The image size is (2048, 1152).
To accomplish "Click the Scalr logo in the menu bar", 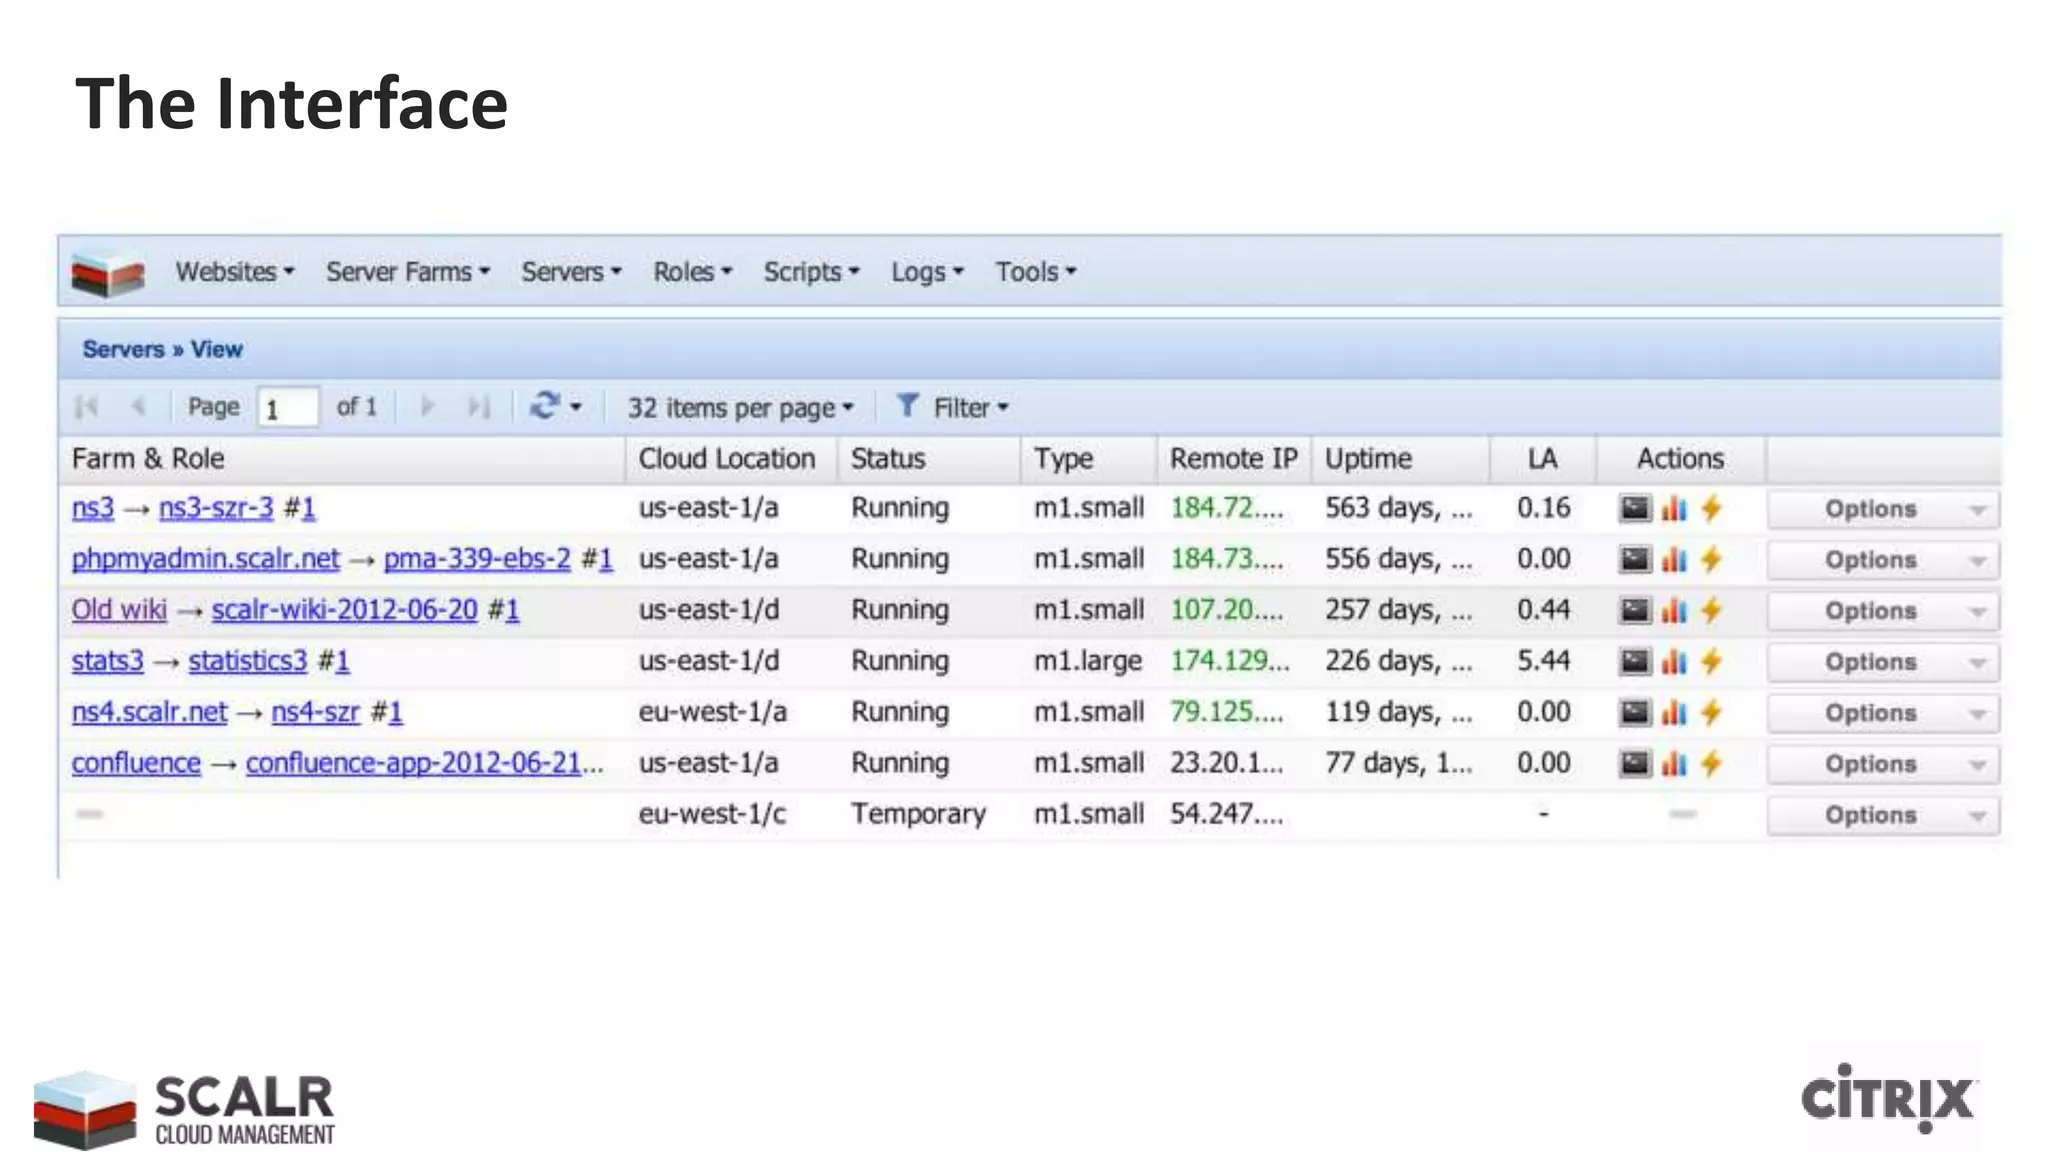I will pos(107,273).
